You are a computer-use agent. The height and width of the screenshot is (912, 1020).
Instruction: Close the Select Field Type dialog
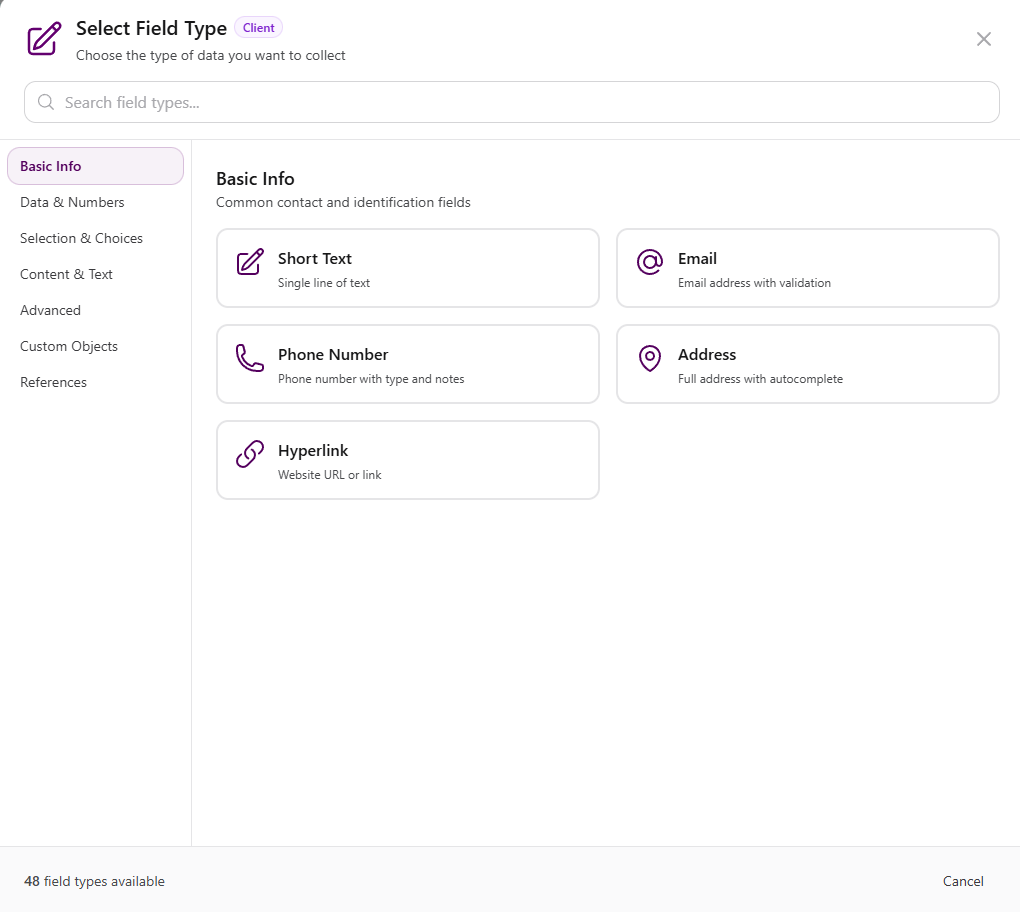[x=984, y=39]
